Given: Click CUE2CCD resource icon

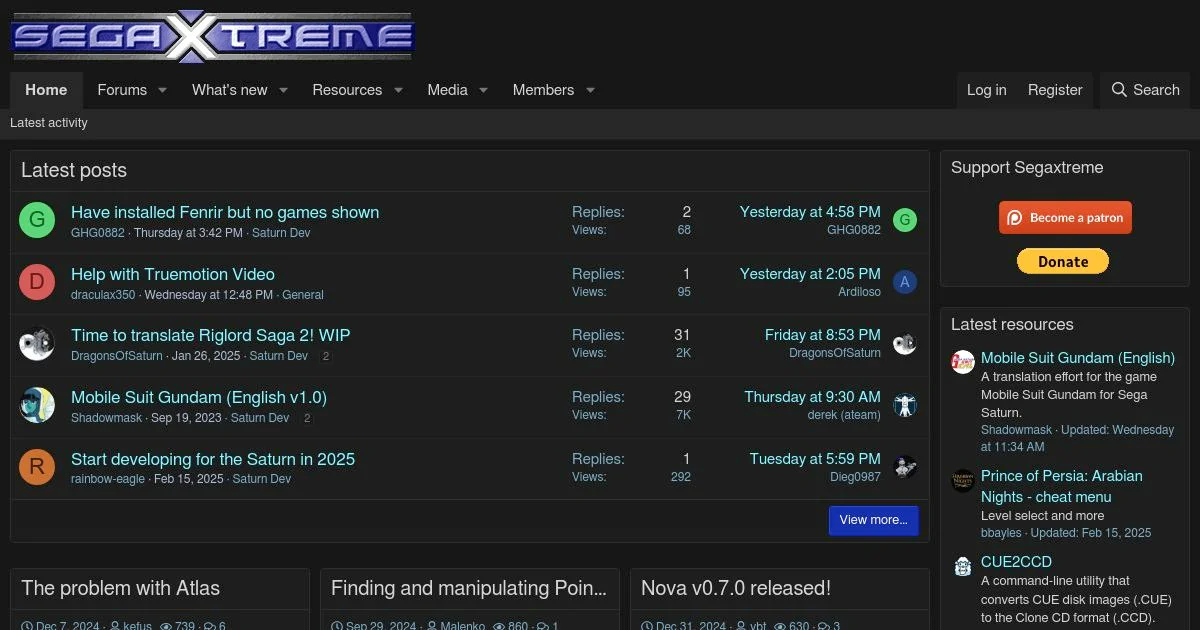Looking at the screenshot, I should pyautogui.click(x=962, y=567).
